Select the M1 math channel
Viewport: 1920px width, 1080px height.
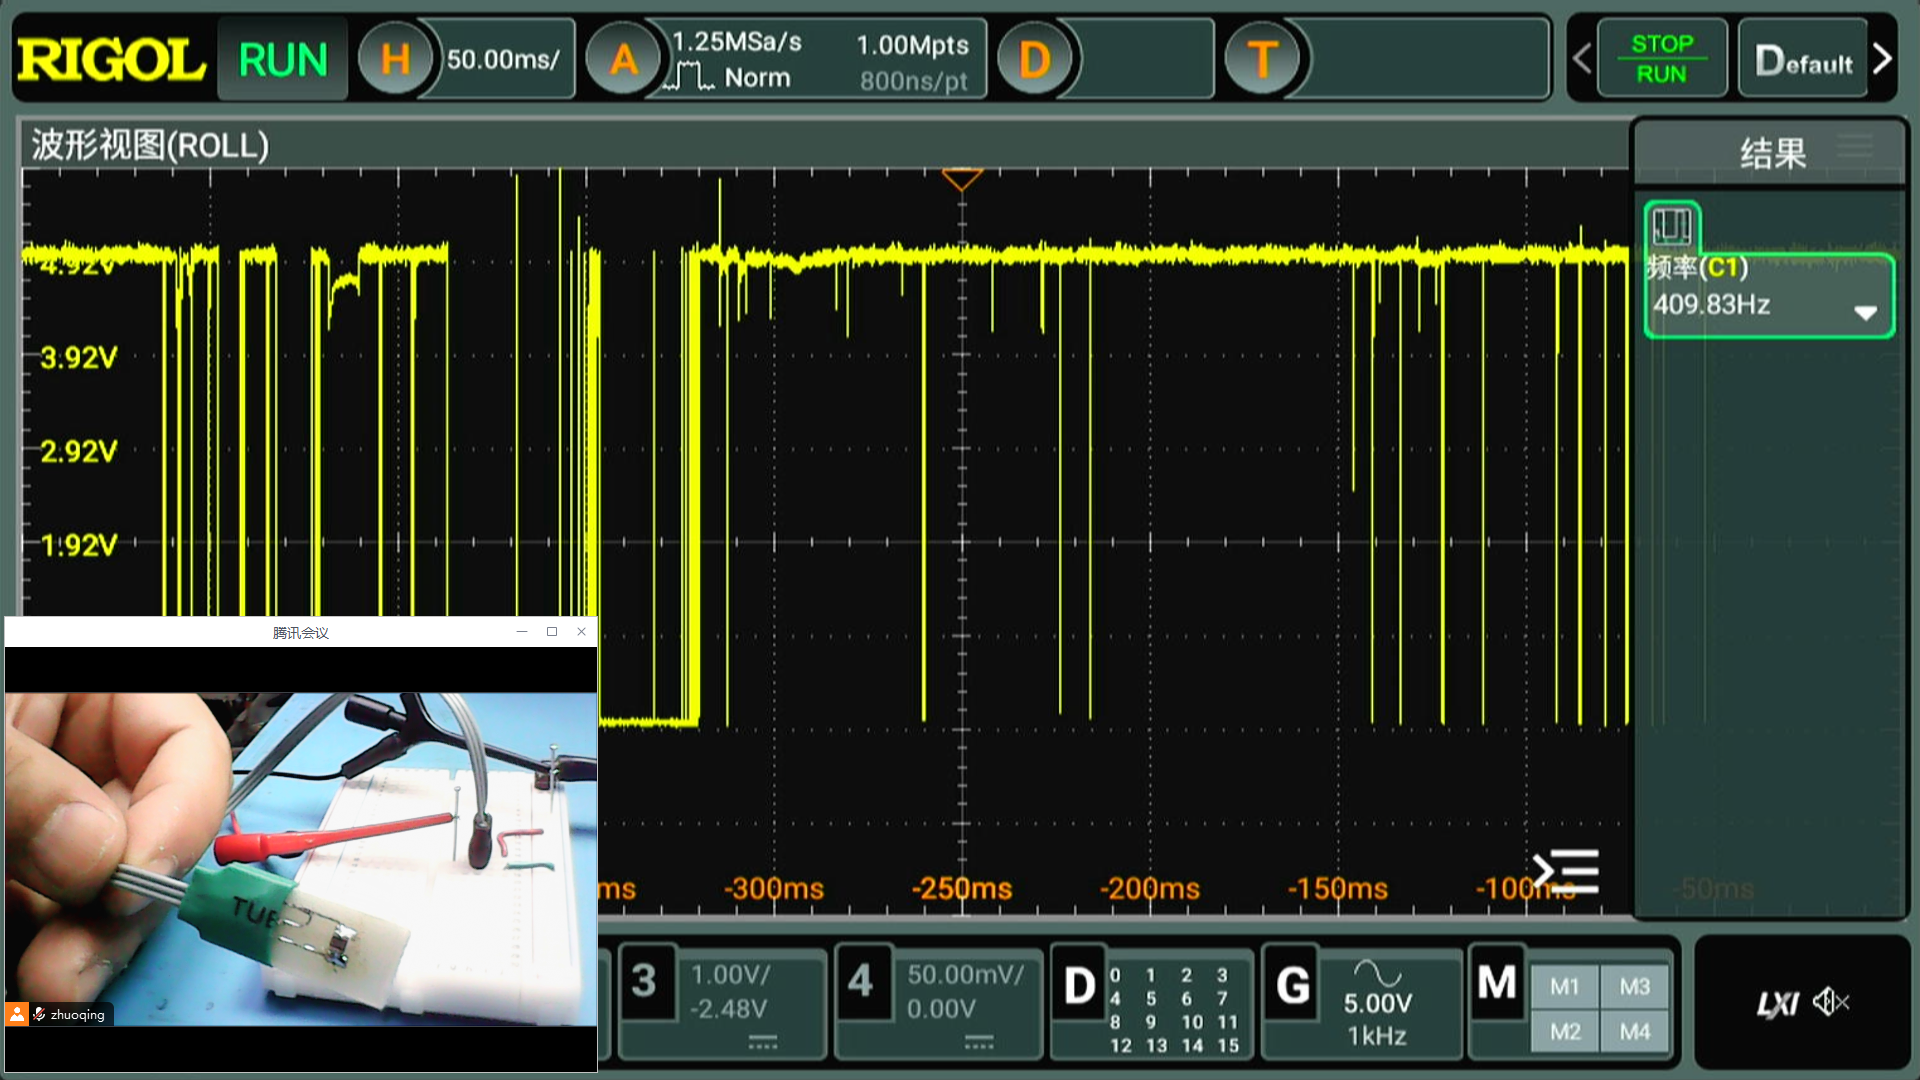point(1565,987)
